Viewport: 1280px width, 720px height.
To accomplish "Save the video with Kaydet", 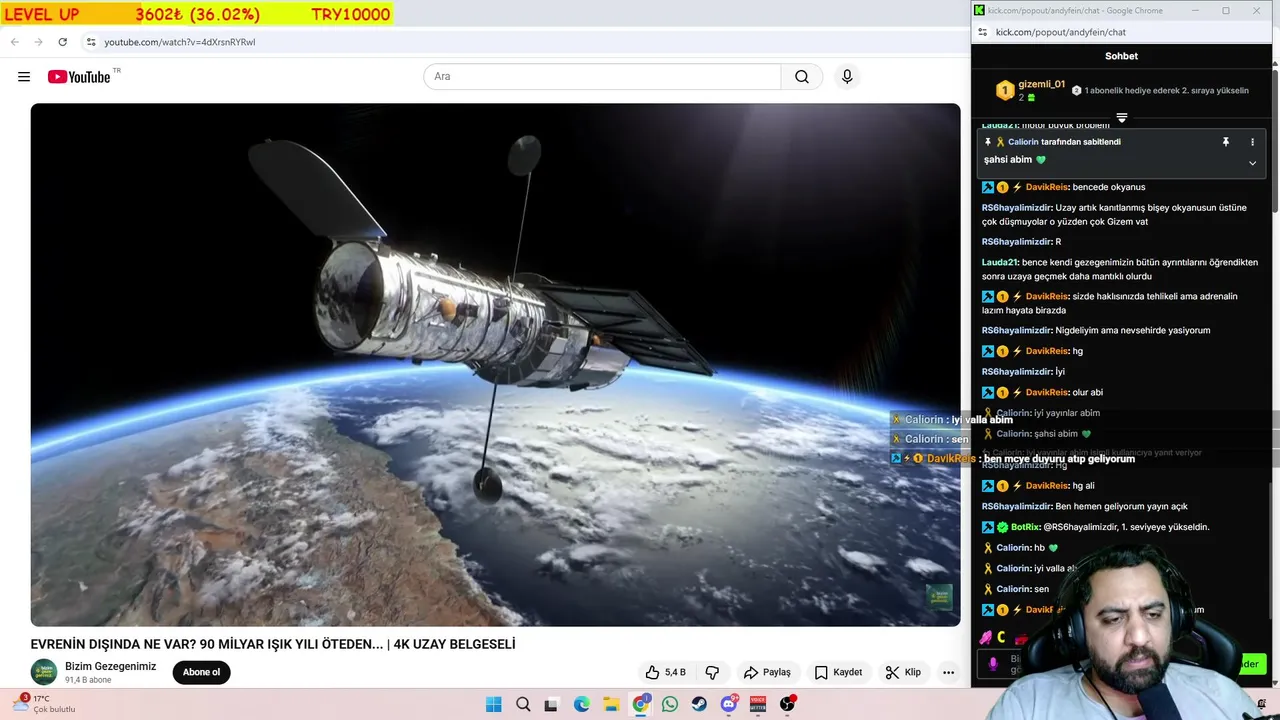I will coord(838,672).
